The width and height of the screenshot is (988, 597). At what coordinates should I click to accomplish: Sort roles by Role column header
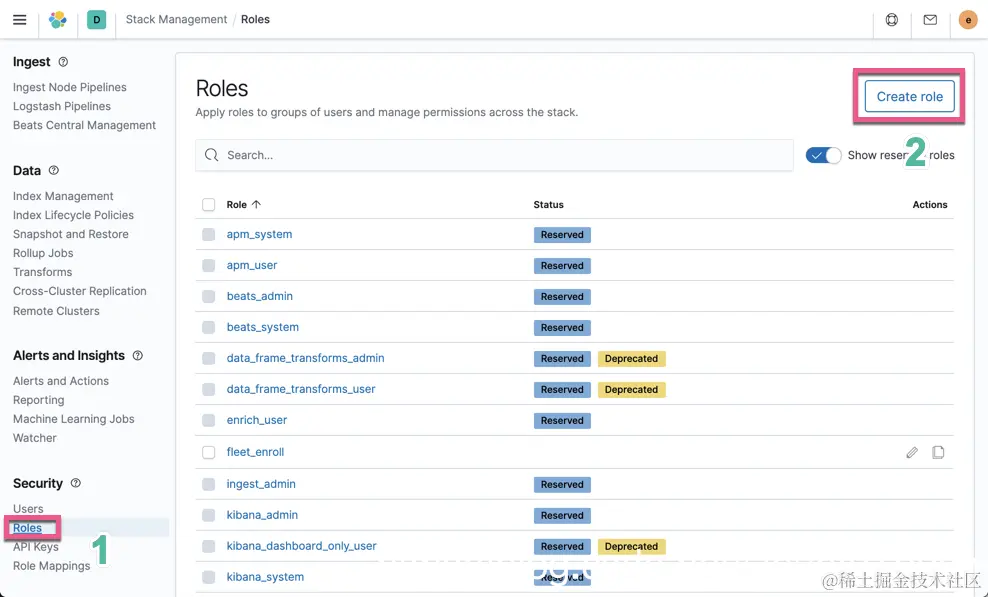tap(243, 204)
